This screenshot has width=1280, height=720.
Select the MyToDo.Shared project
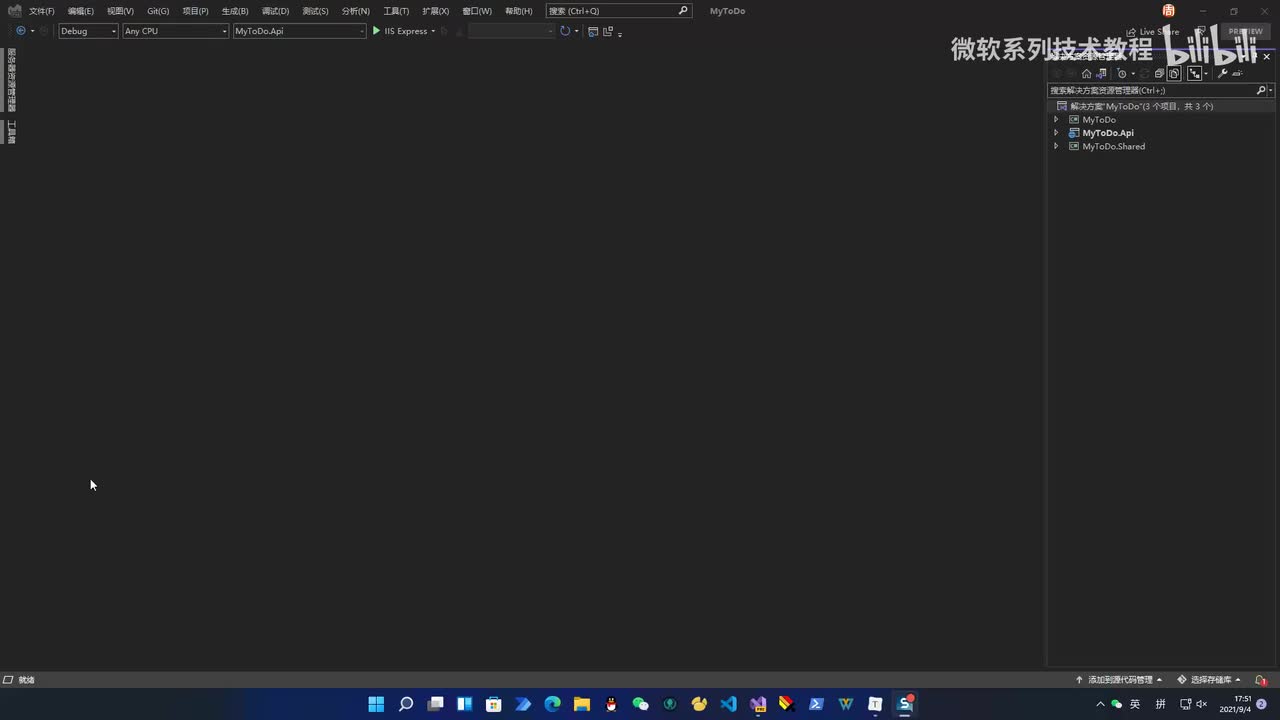(x=1113, y=146)
